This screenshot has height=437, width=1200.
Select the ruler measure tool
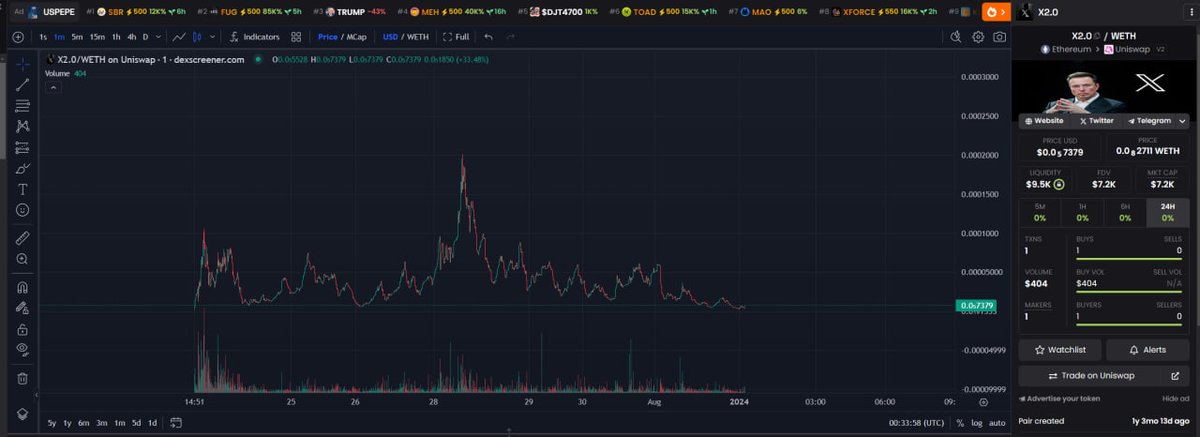tap(22, 238)
